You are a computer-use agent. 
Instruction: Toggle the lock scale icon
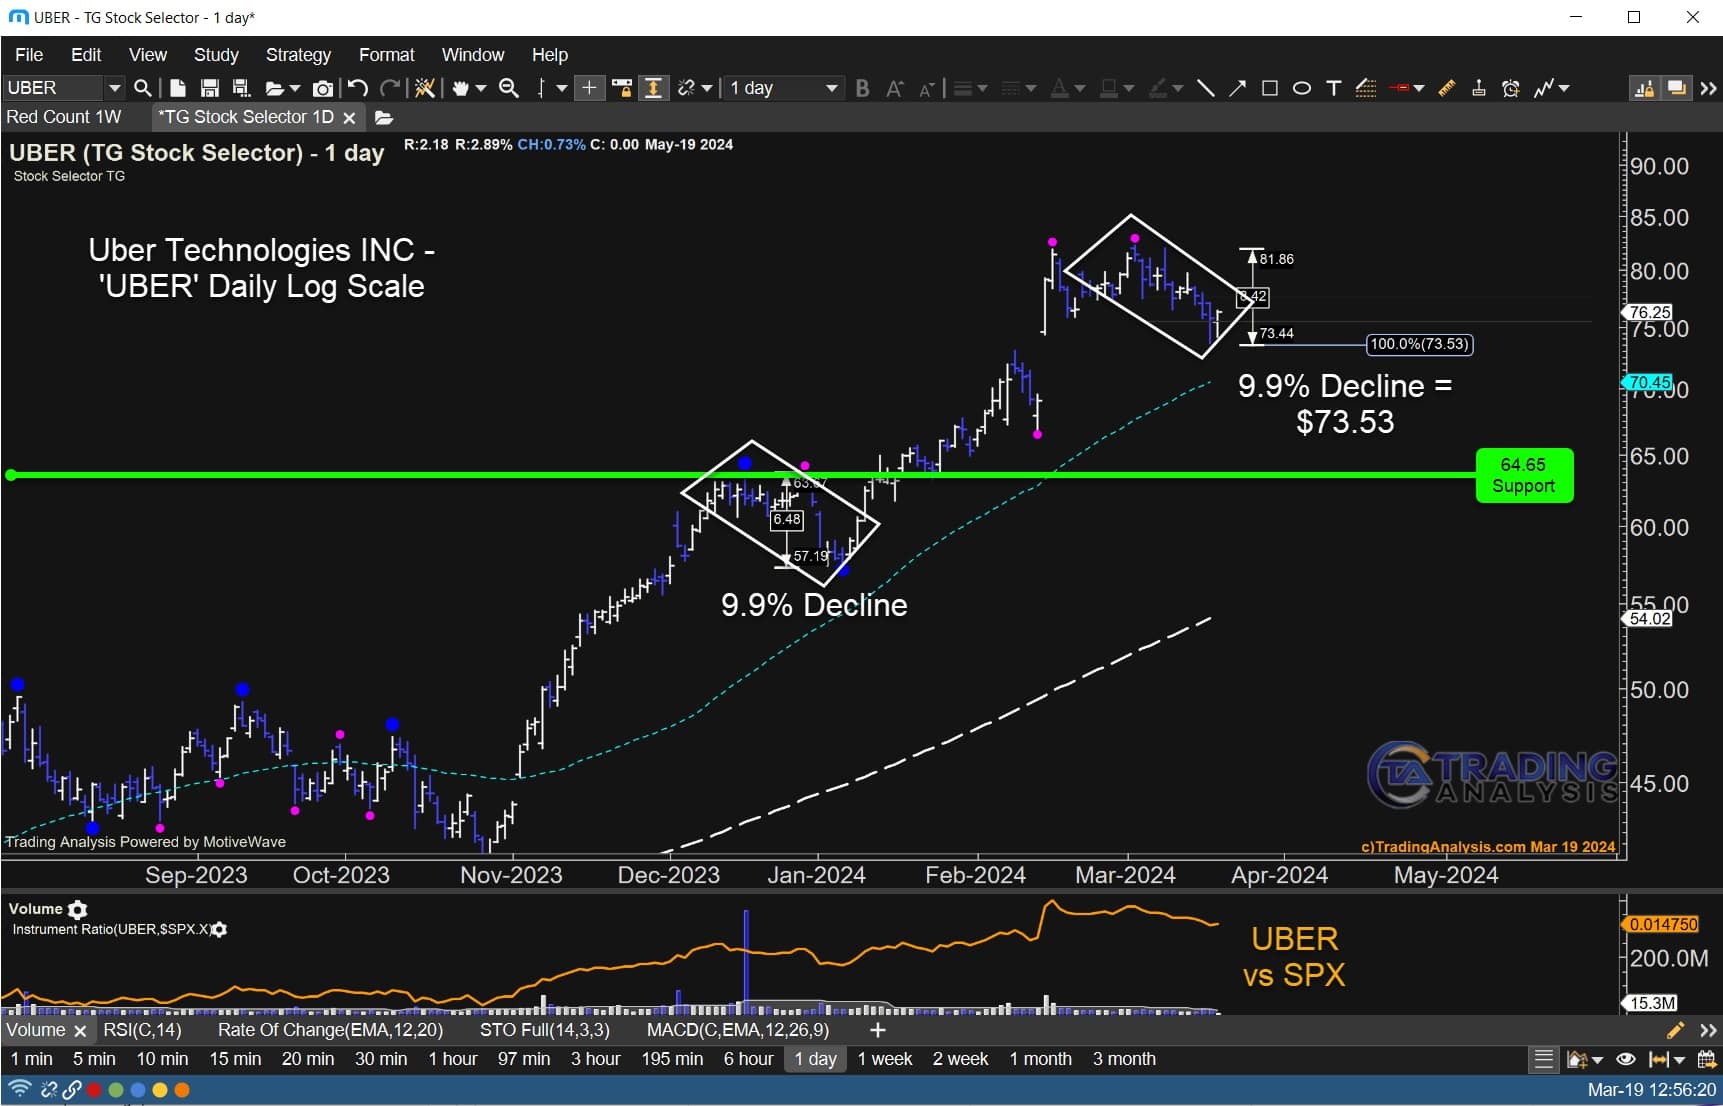click(x=622, y=88)
